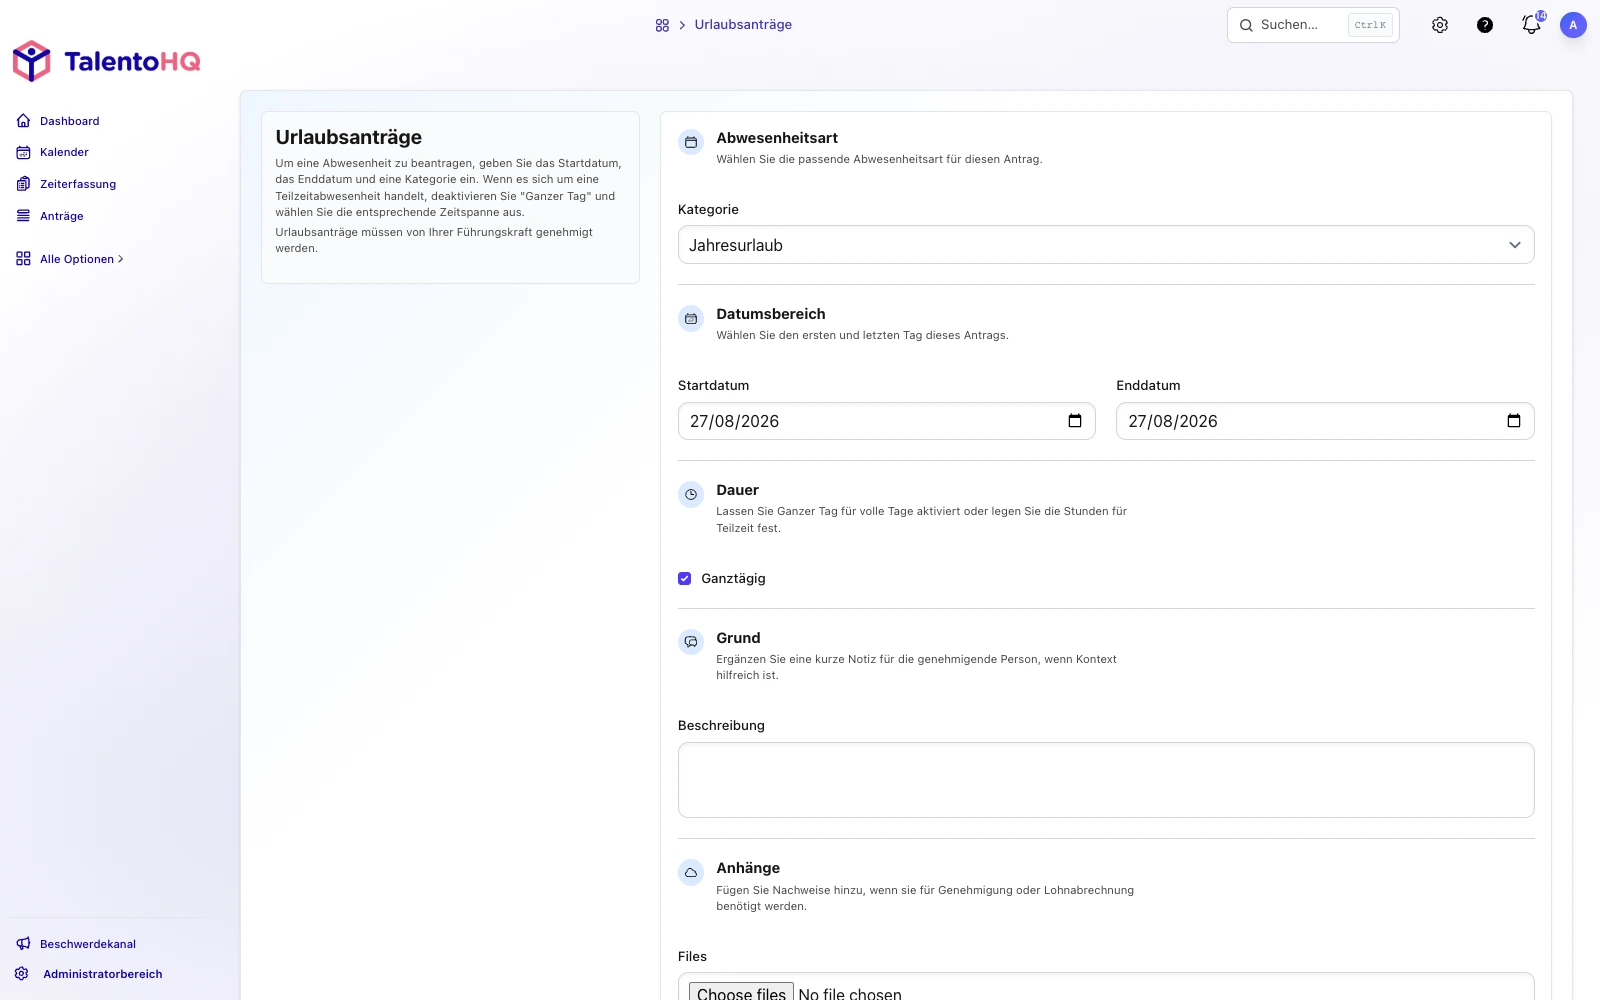This screenshot has height=1000, width=1600.
Task: Click the Beschwerdekanal megaphone icon
Action: tap(23, 944)
